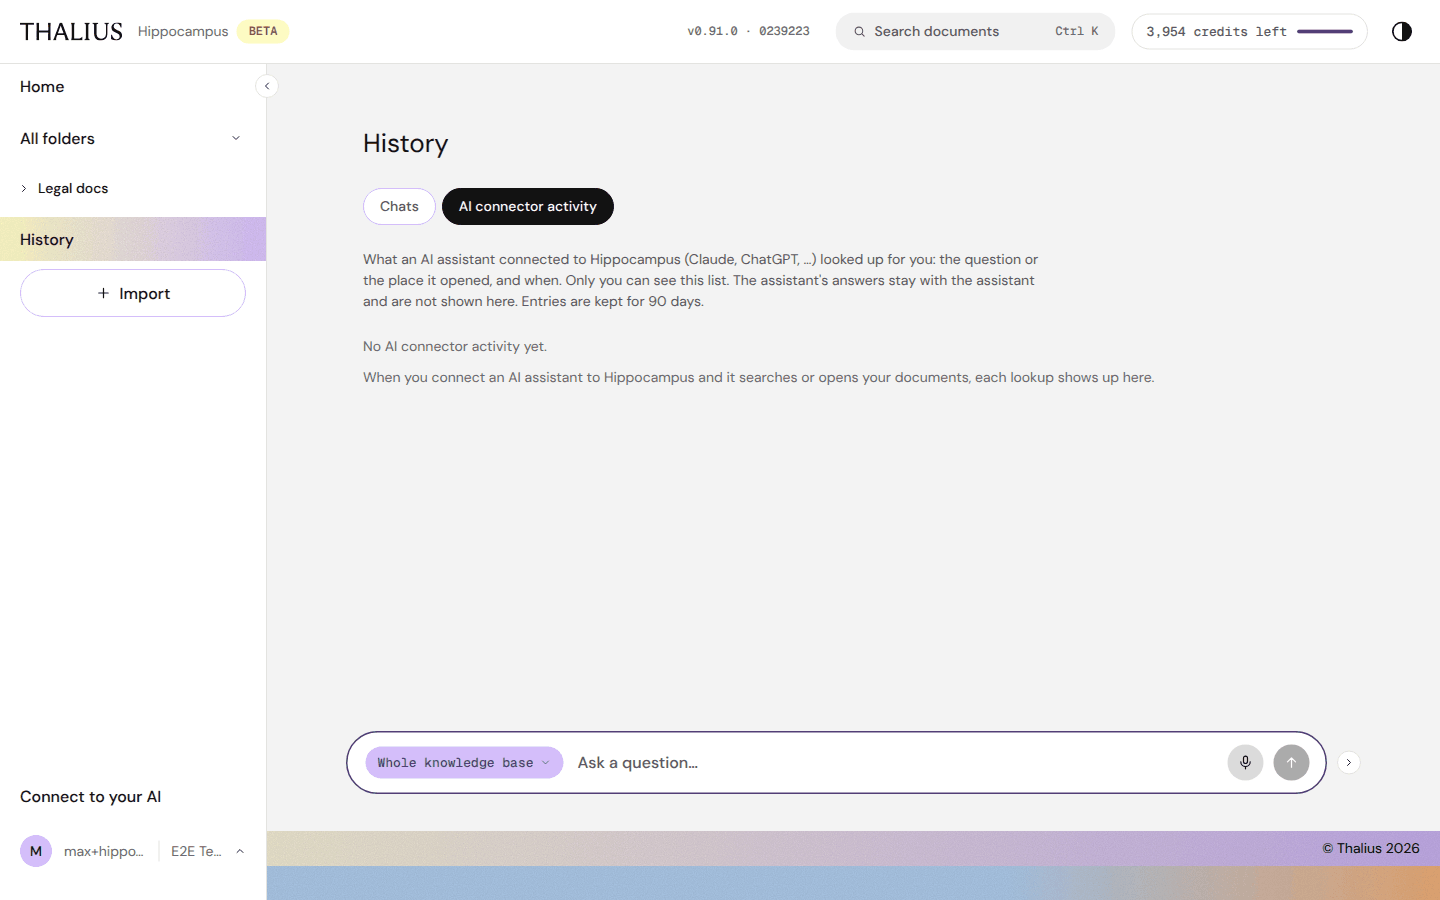
Task: Open the Whole knowledge base dropdown
Action: [464, 762]
